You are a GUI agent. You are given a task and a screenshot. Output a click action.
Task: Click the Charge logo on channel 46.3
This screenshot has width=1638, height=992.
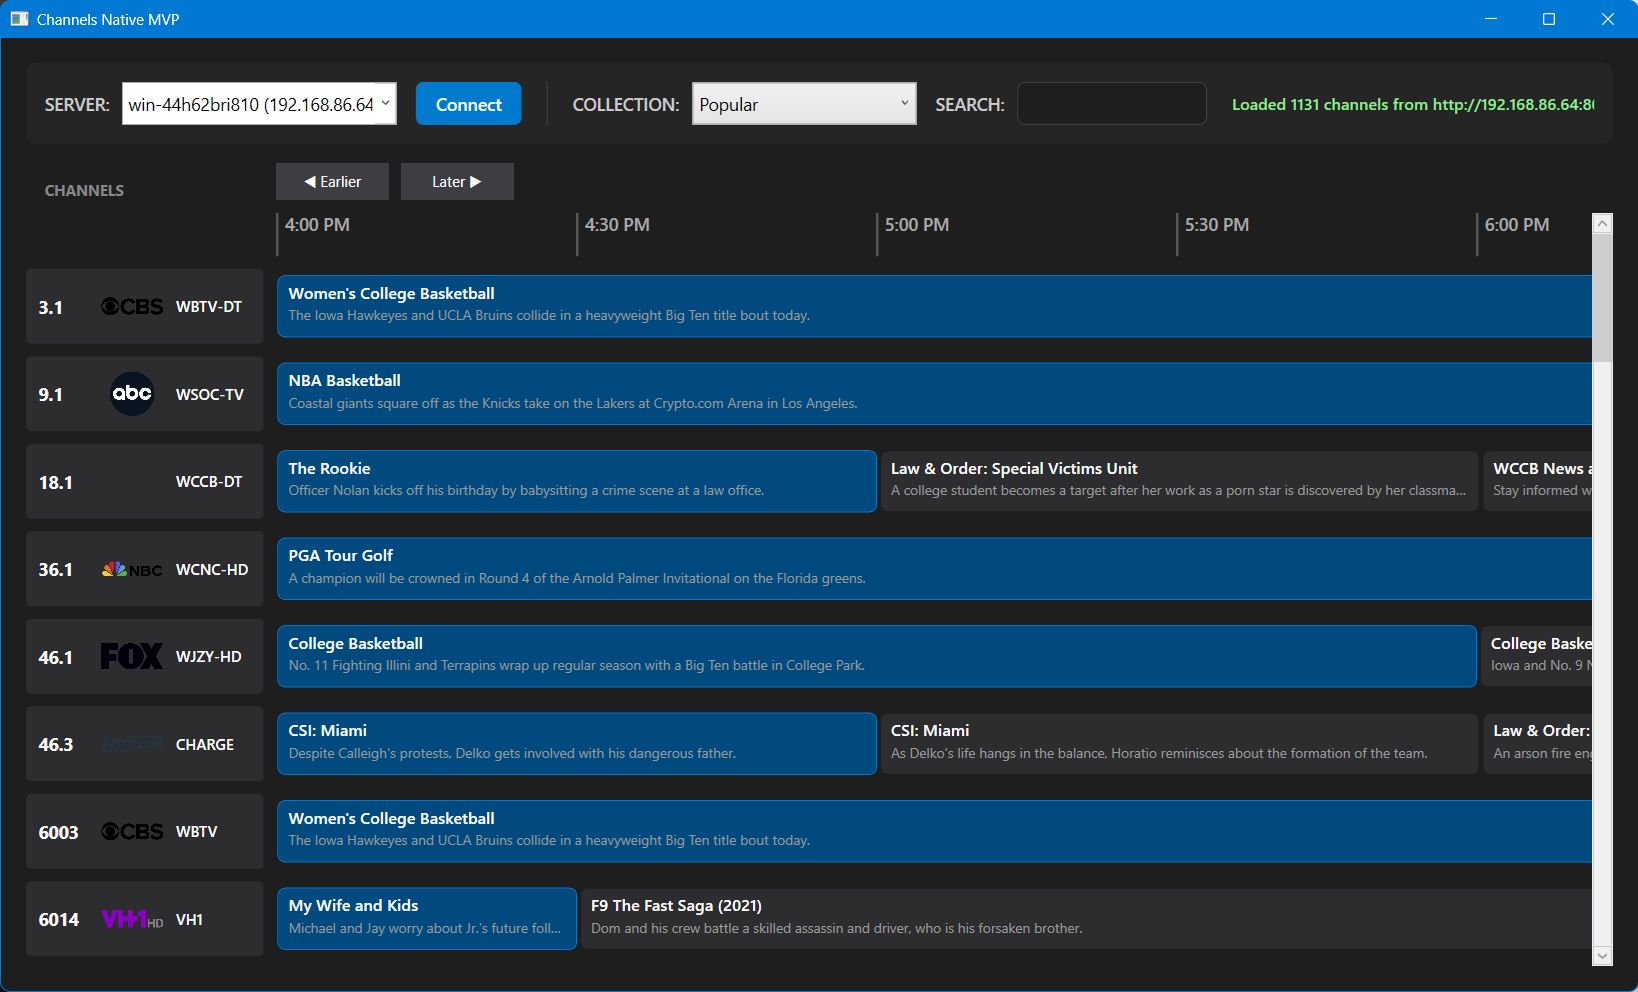132,745
